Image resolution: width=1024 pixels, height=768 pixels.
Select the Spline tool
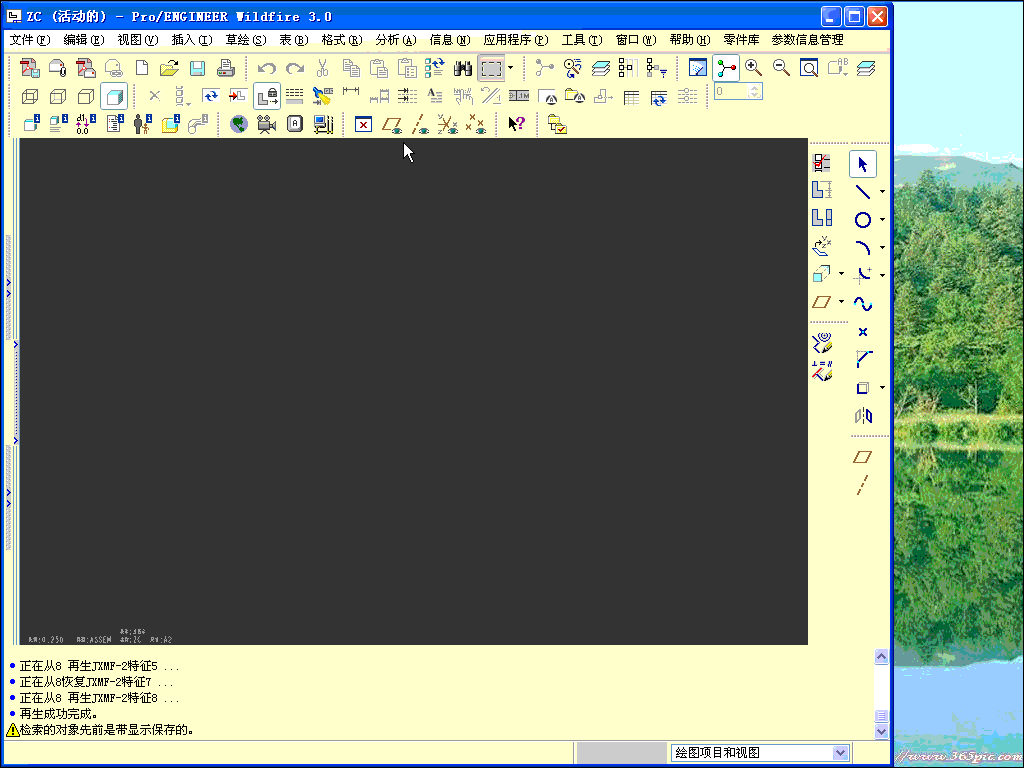[x=862, y=302]
